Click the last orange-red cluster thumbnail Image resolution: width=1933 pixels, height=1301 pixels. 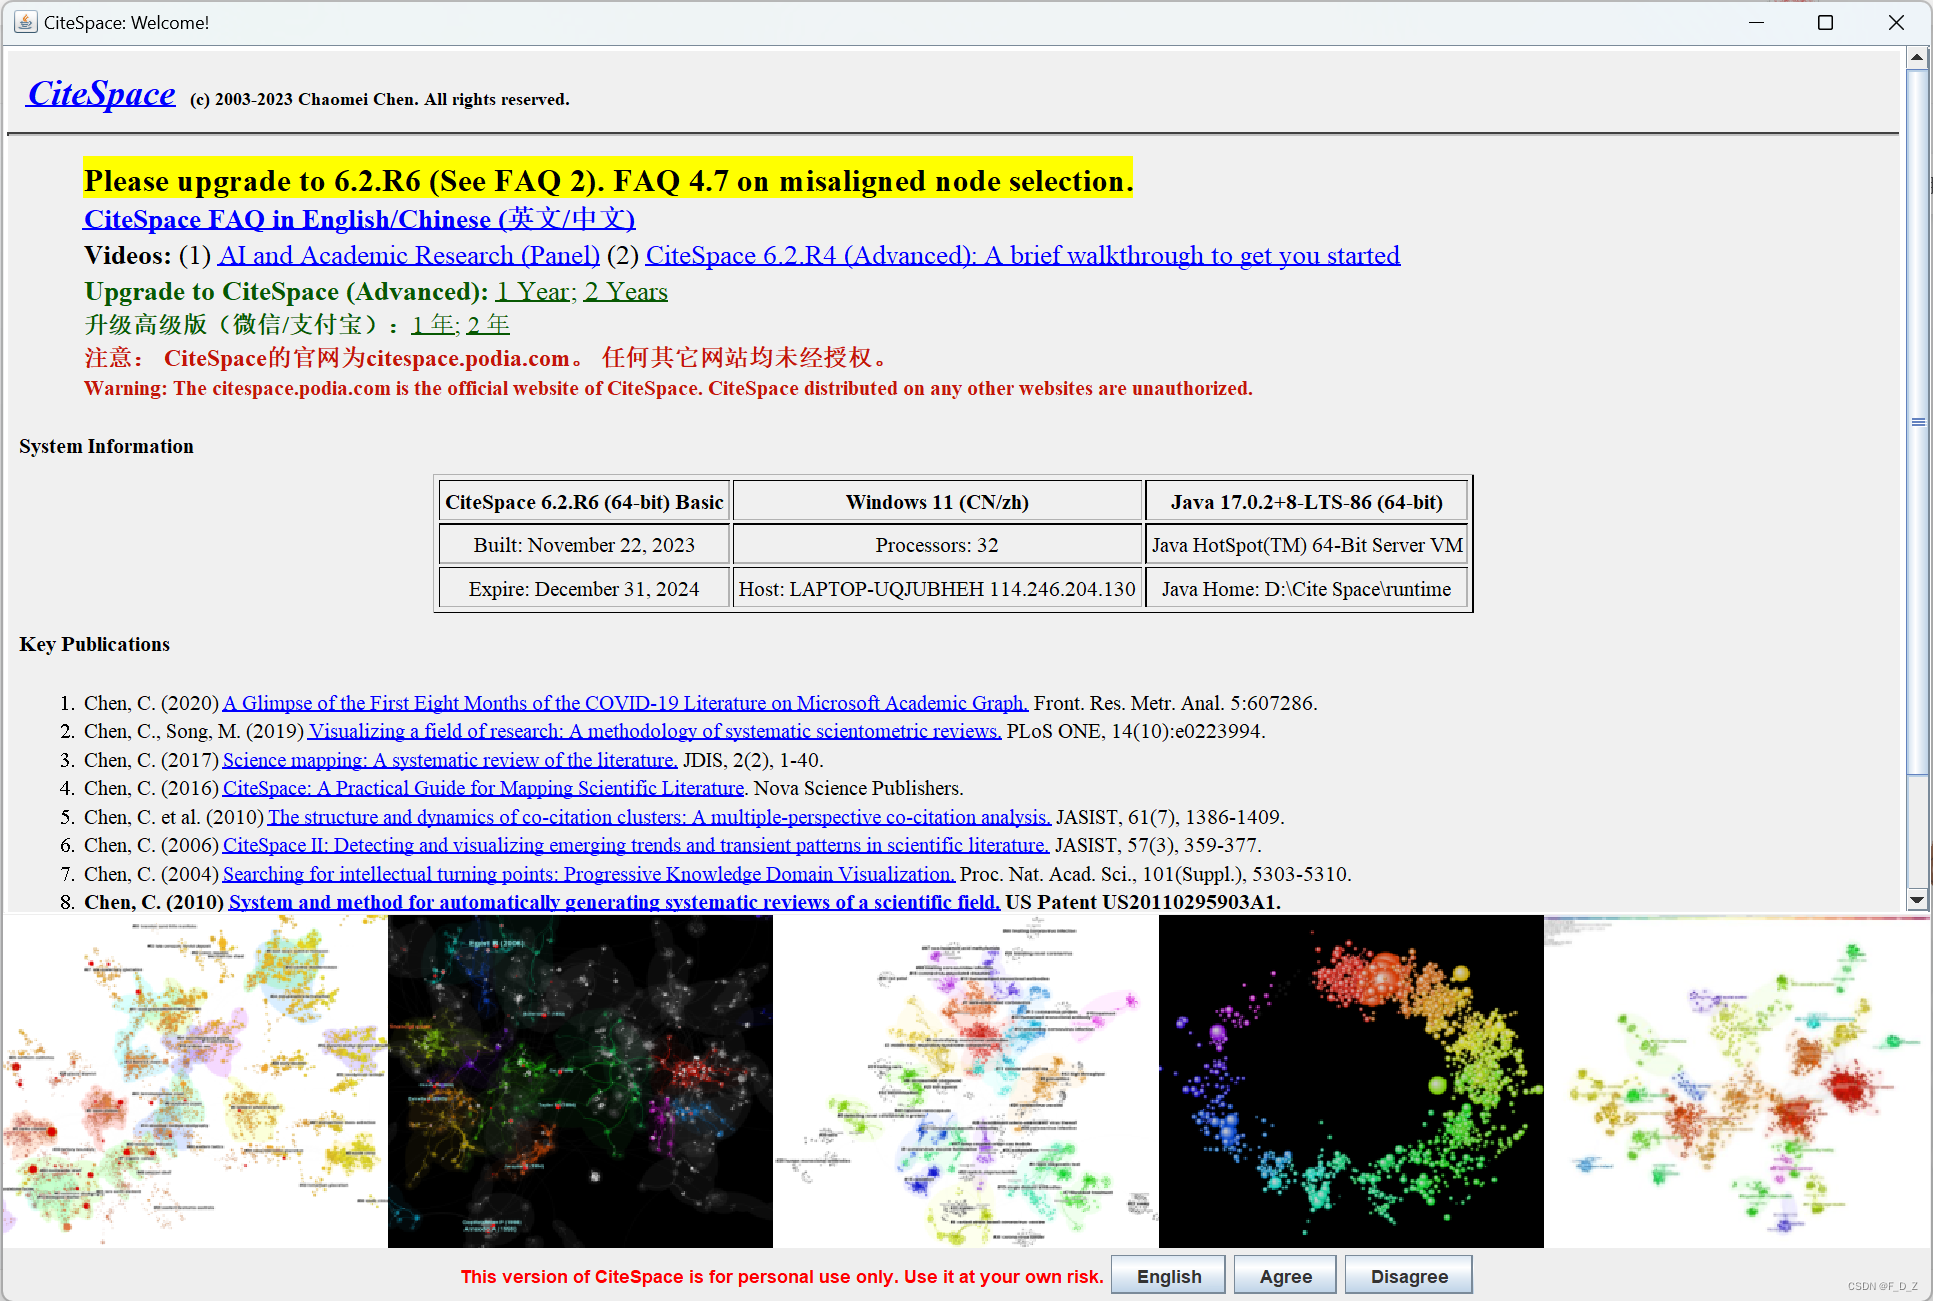tap(1737, 1081)
